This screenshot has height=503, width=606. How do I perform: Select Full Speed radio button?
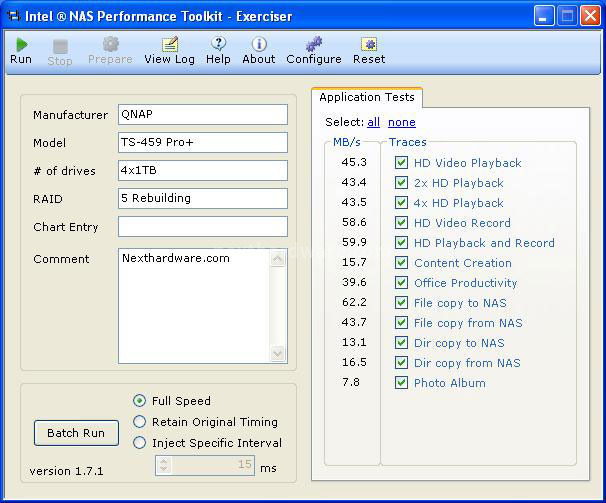[x=140, y=401]
